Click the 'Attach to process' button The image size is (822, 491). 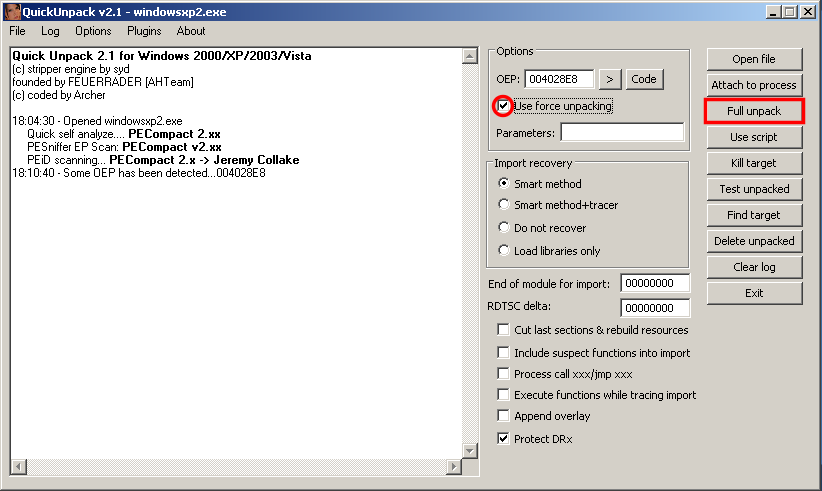coord(754,85)
